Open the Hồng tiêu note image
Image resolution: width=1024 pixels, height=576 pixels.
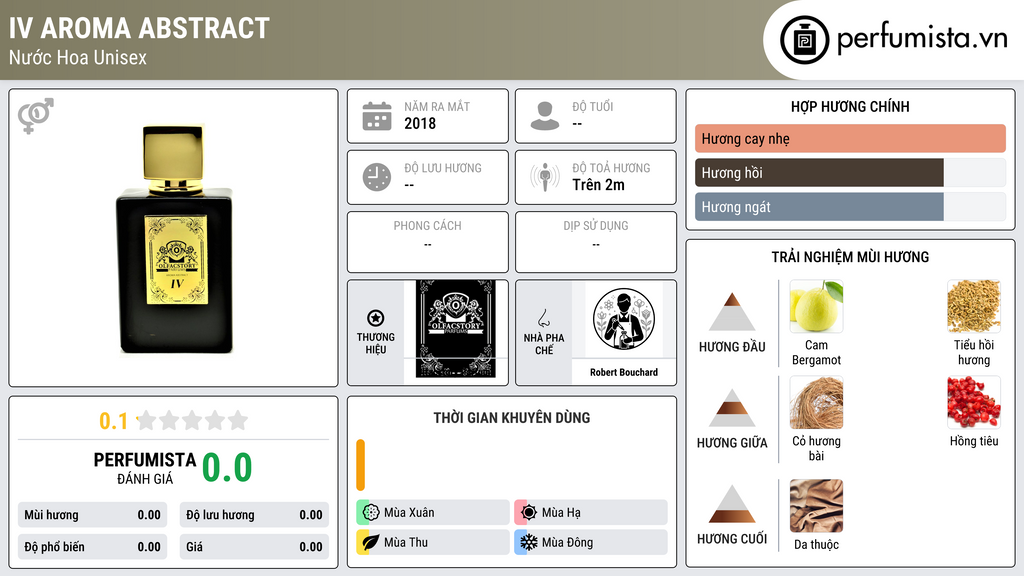click(x=974, y=402)
